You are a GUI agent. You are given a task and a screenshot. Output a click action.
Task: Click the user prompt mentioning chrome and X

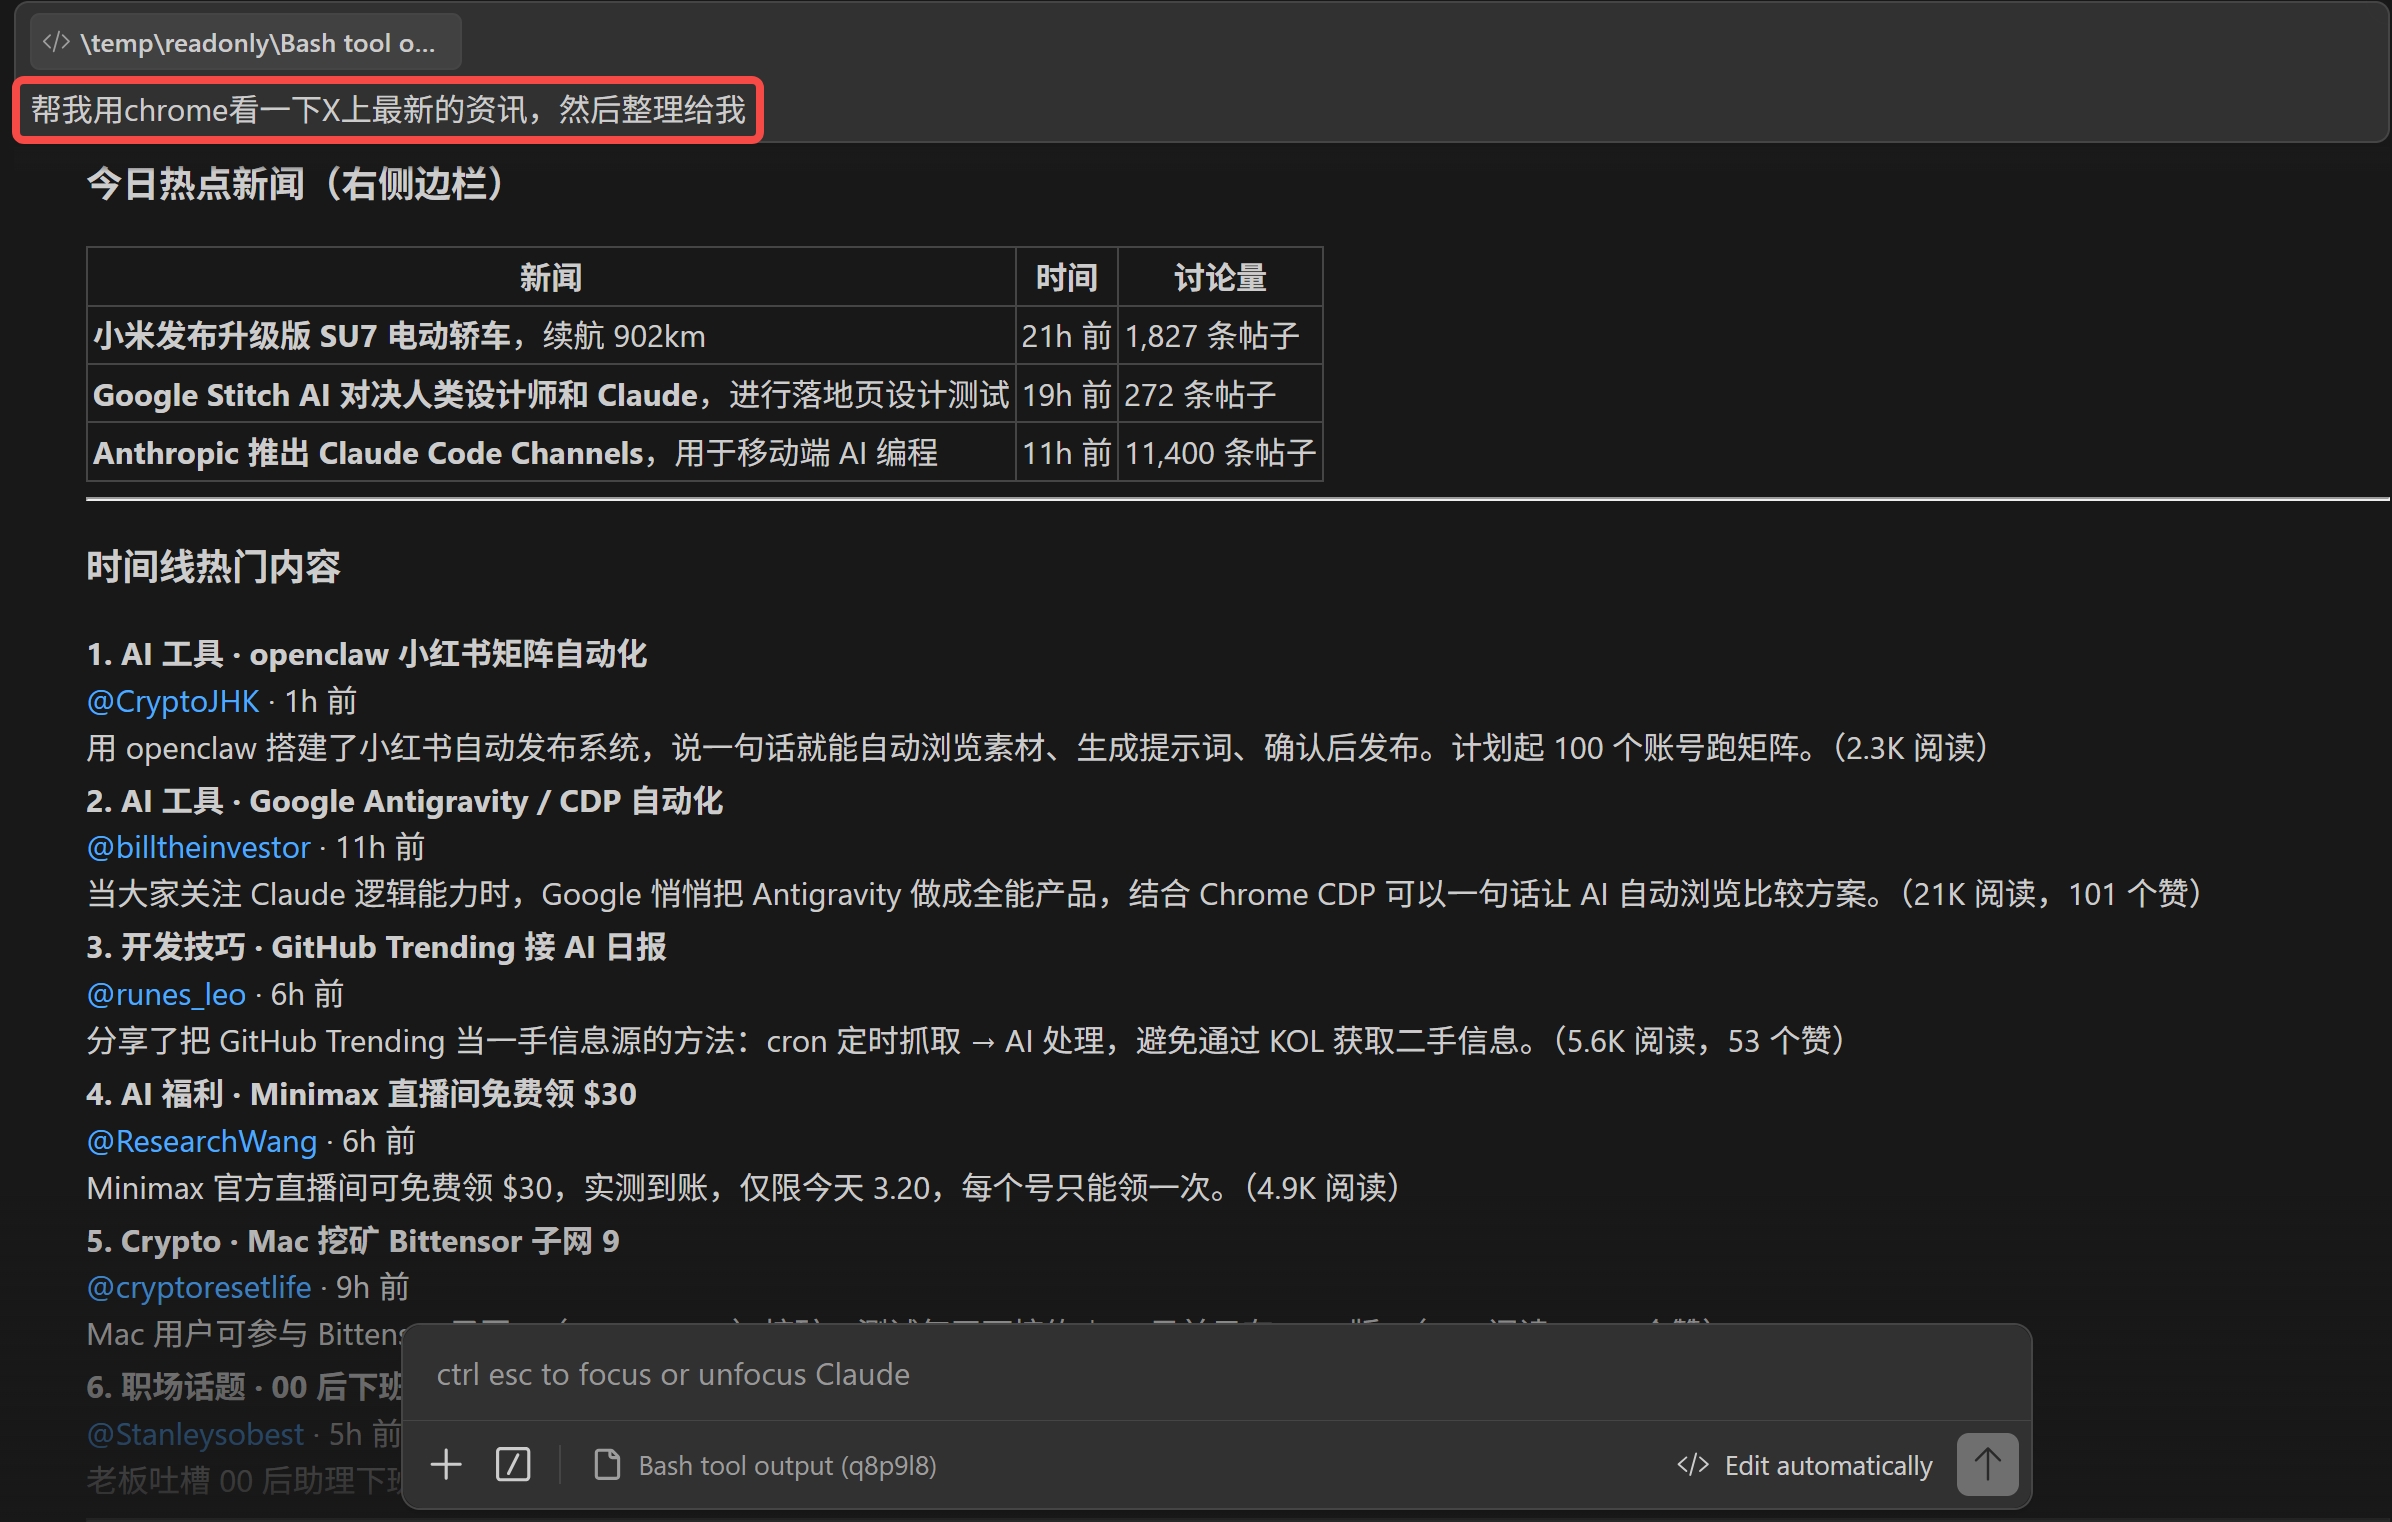(388, 110)
